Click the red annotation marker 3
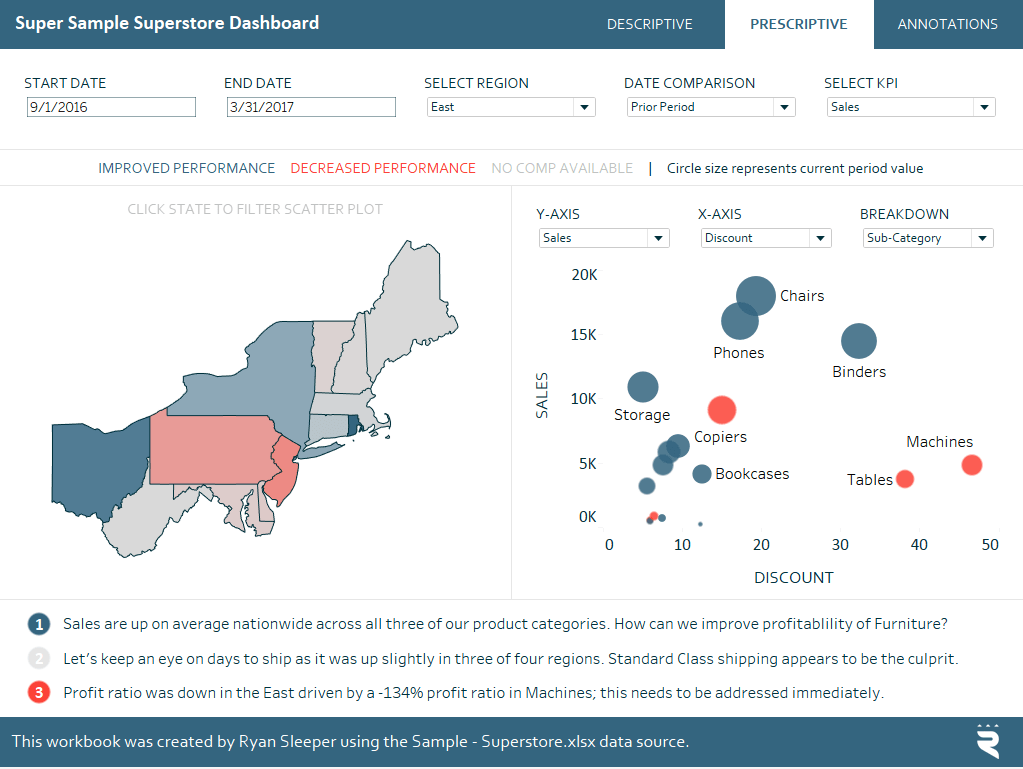Image resolution: width=1023 pixels, height=769 pixels. pos(37,692)
